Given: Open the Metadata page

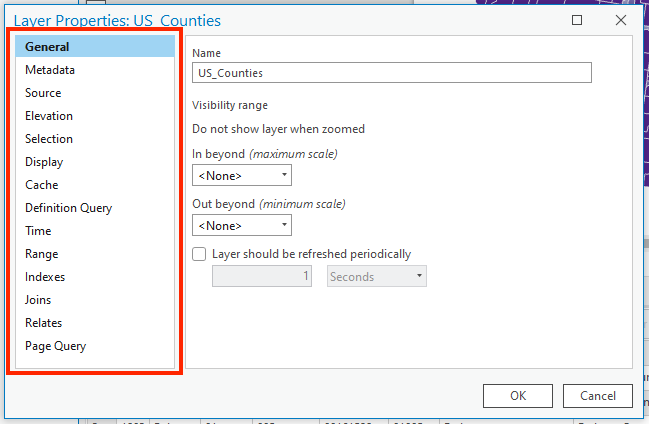Looking at the screenshot, I should click(x=95, y=70).
